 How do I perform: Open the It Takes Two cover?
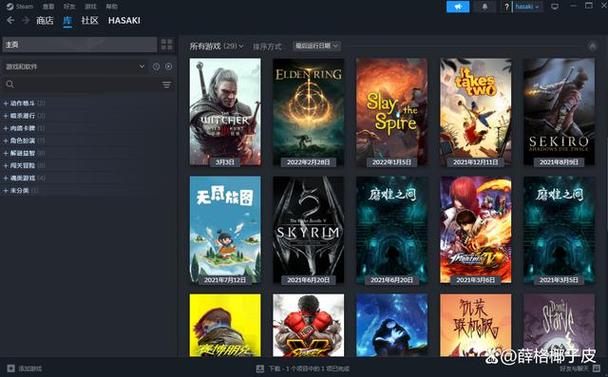pos(476,112)
